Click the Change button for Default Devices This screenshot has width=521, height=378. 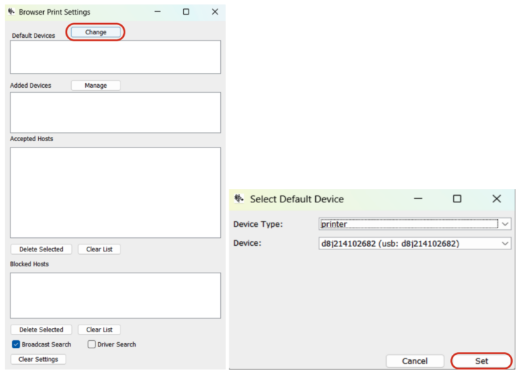coord(96,32)
